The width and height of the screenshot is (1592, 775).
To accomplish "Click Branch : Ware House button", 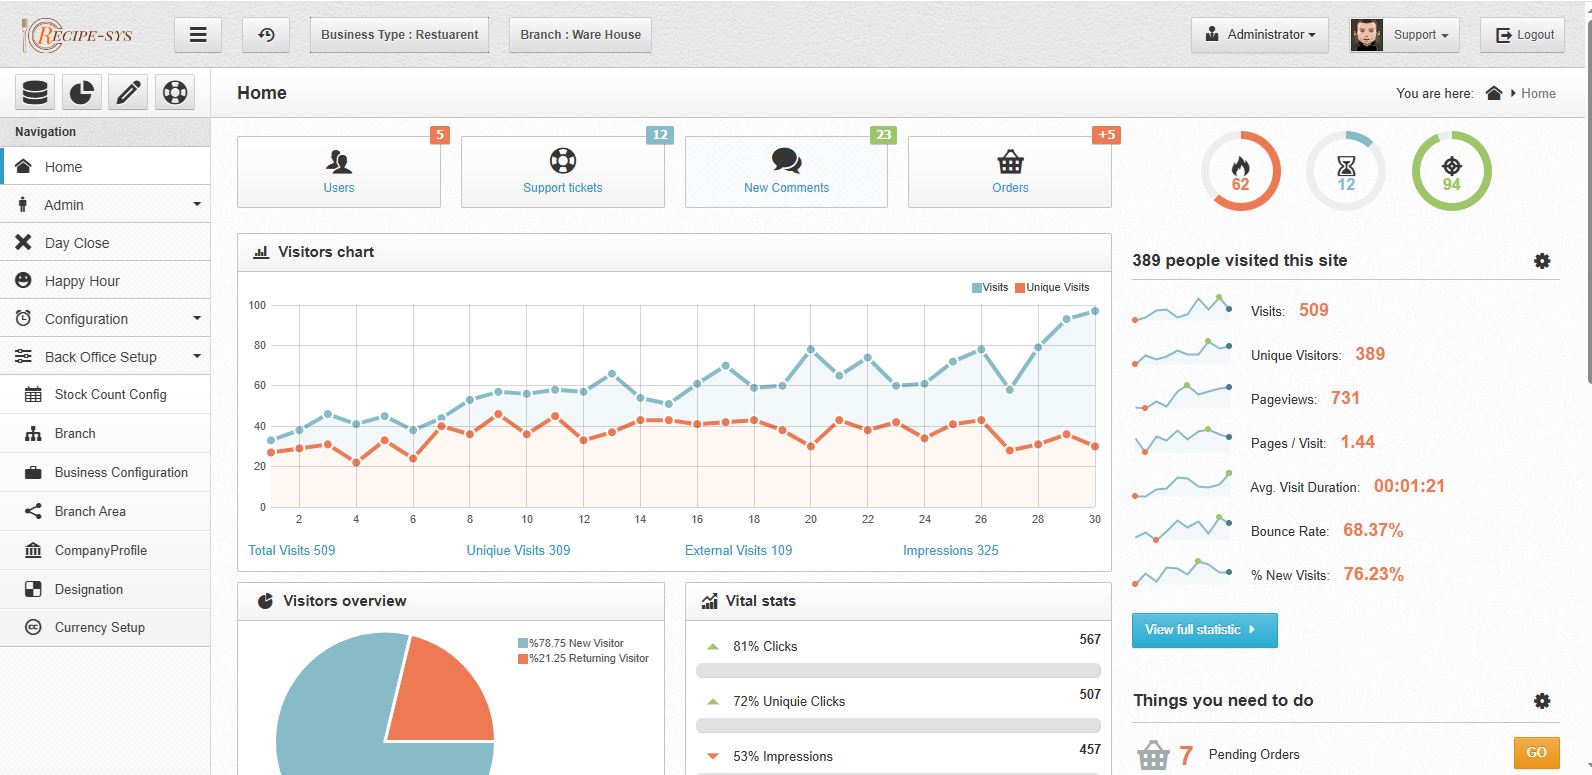I will pos(580,35).
